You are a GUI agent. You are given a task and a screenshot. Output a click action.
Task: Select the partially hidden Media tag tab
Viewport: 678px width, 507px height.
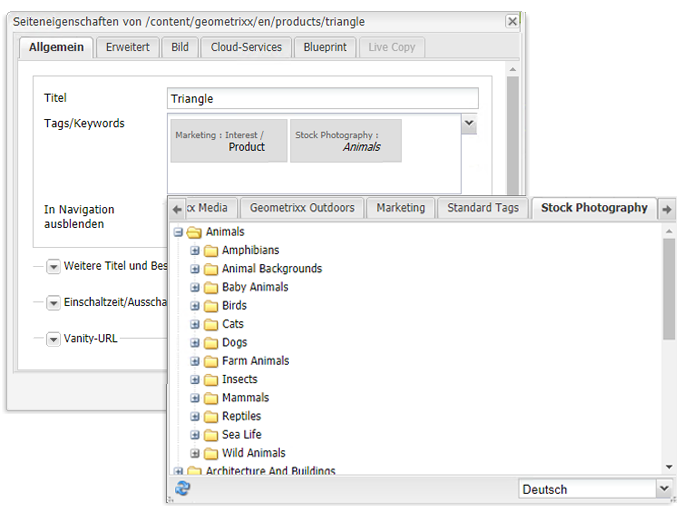[211, 208]
